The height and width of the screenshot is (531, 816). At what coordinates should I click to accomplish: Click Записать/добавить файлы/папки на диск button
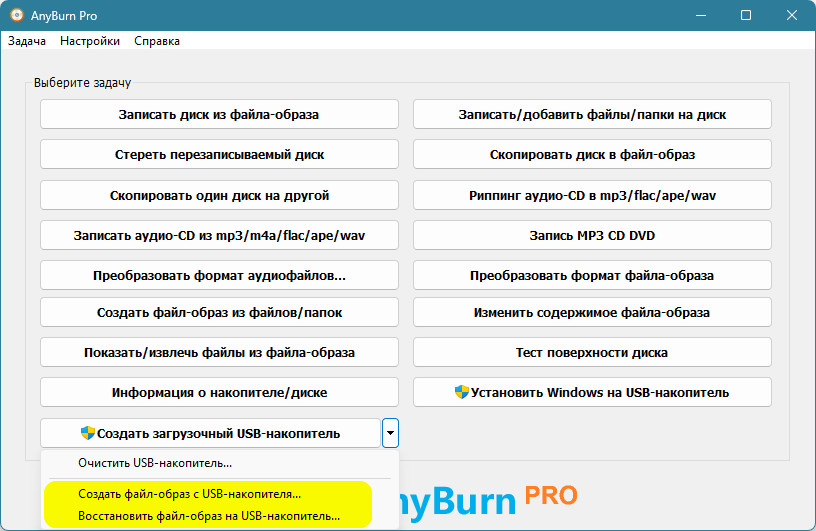592,115
